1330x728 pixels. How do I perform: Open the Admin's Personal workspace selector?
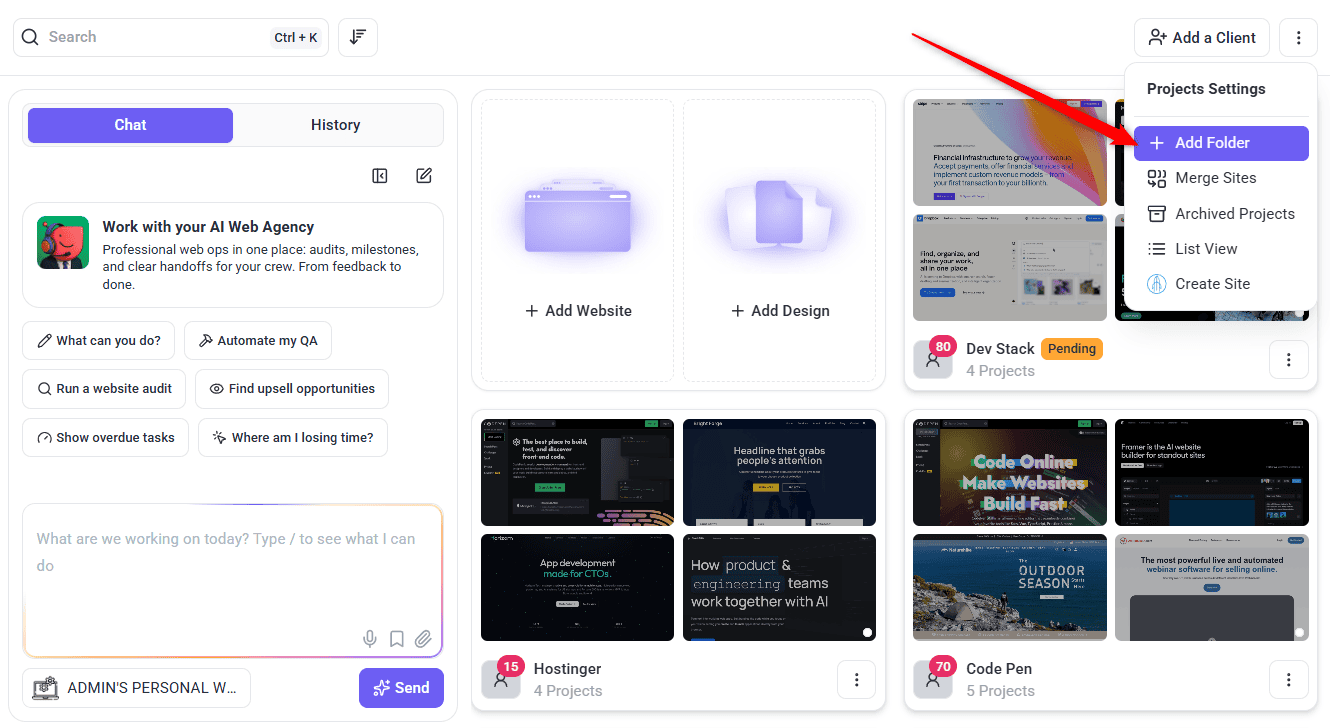point(136,688)
